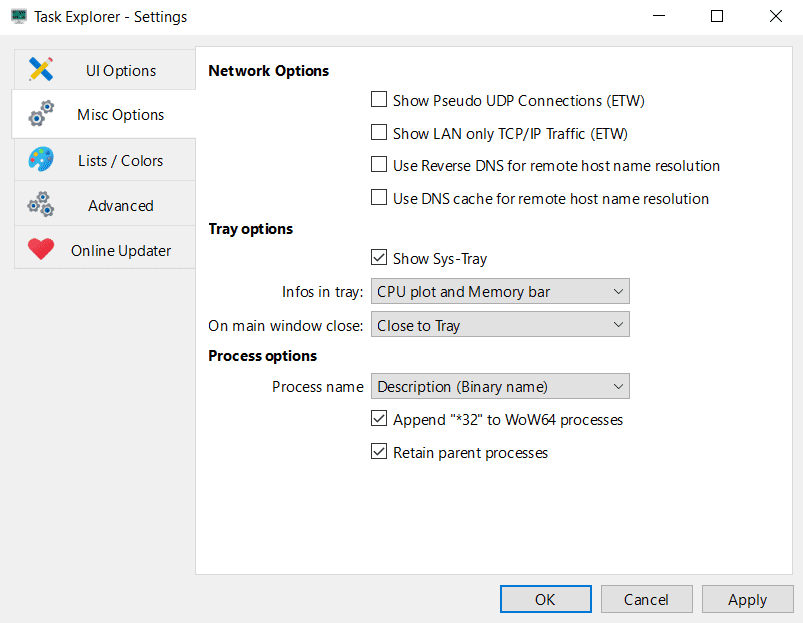803x623 pixels.
Task: Expand the On main window close dropdown
Action: click(x=500, y=325)
